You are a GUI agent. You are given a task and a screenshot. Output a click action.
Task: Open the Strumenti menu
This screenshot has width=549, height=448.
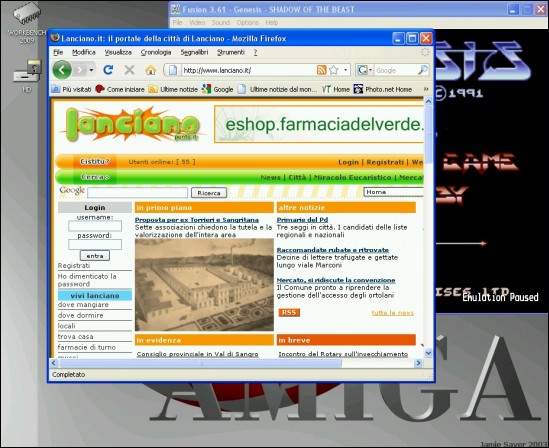click(231, 52)
